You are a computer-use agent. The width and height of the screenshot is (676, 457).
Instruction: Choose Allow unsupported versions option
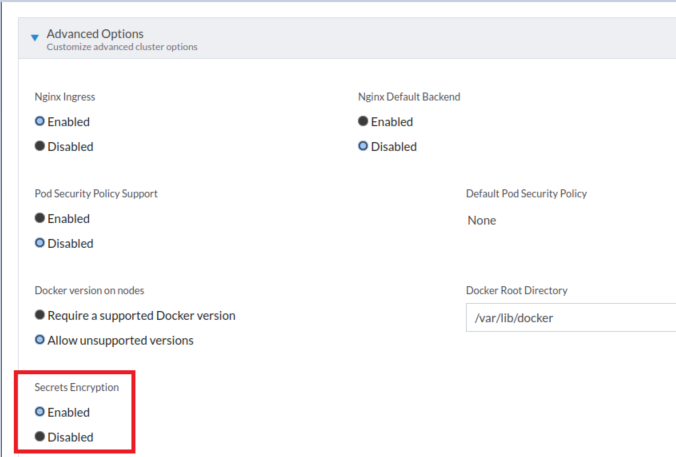(x=40, y=340)
